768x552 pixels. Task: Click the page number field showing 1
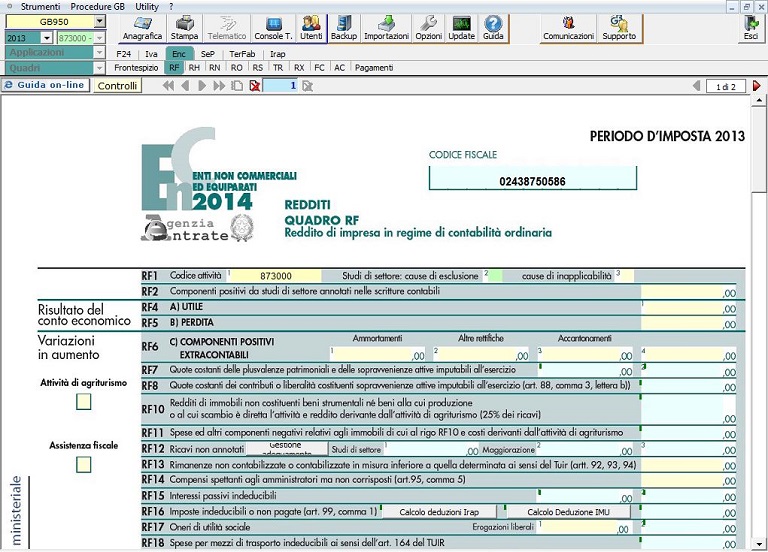click(x=280, y=86)
